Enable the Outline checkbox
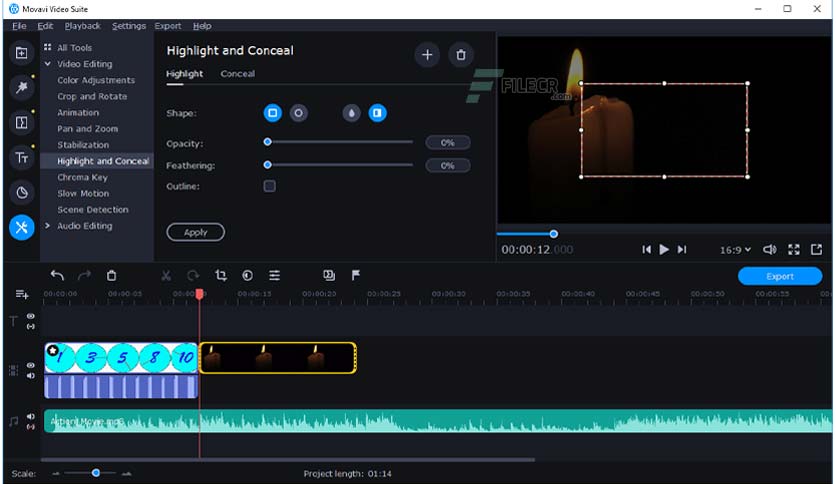The height and width of the screenshot is (484, 836). click(269, 186)
